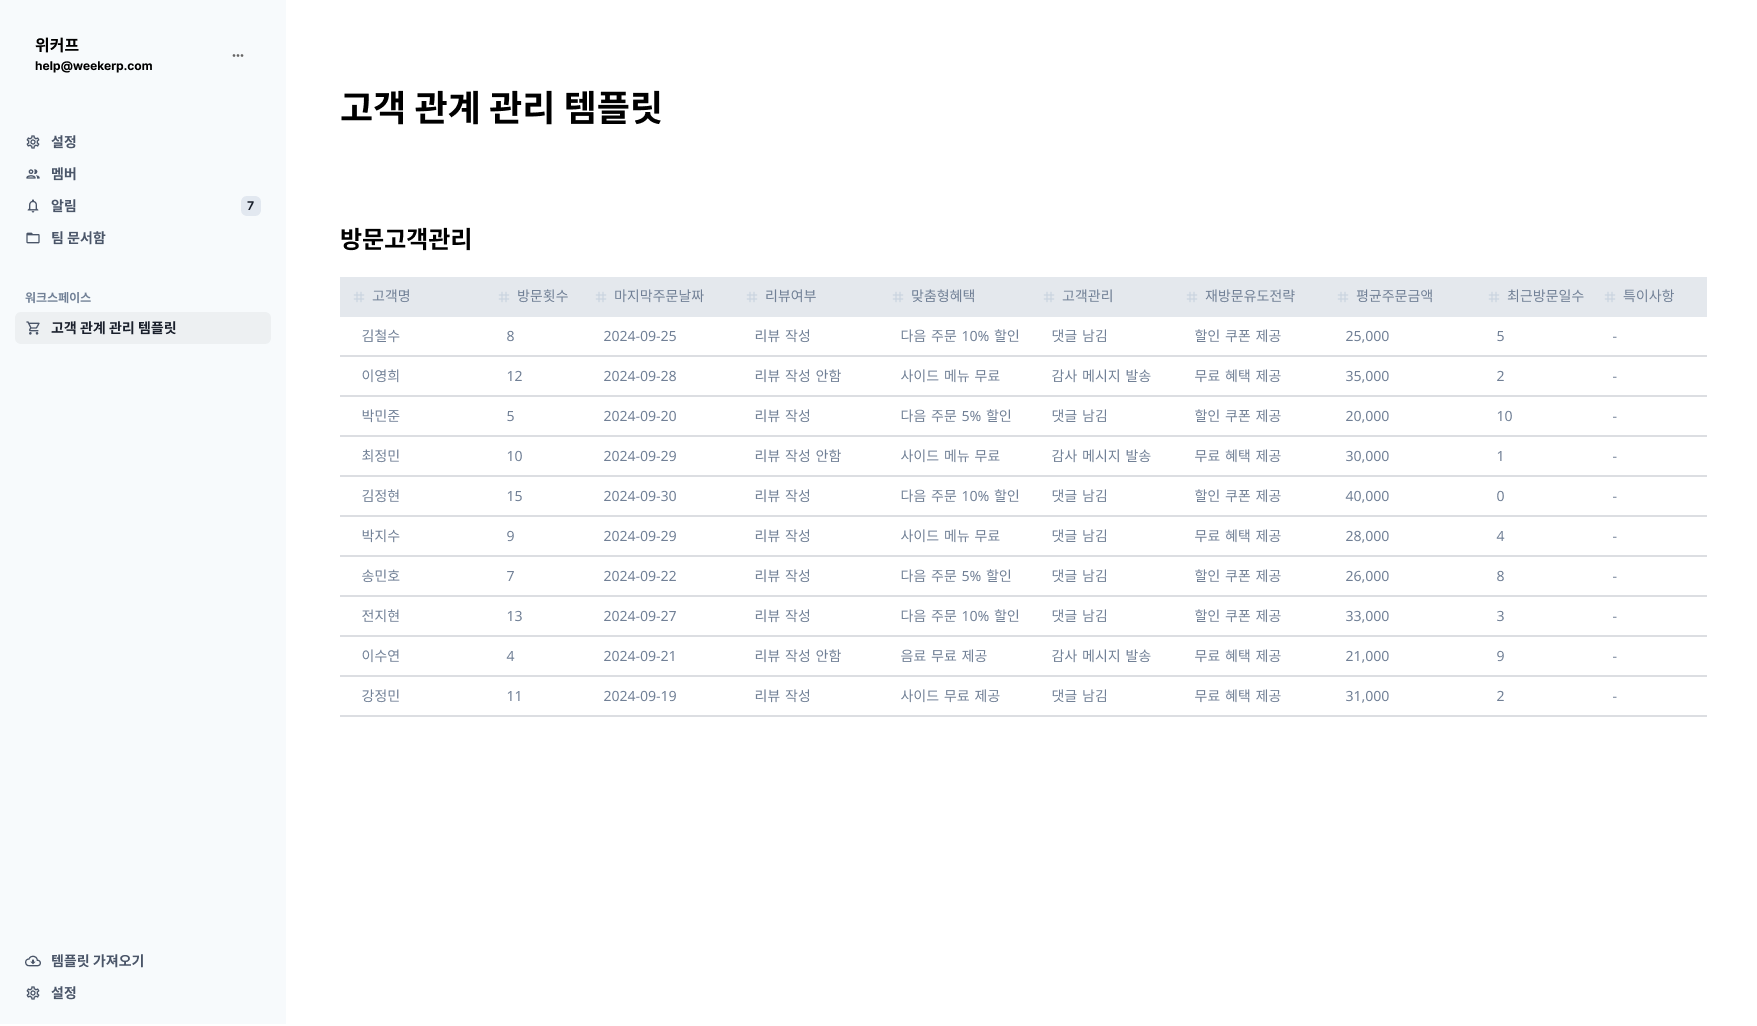This screenshot has height=1026, width=1757.
Task: Click the grip icon beside 고객관리 header
Action: 1049,297
